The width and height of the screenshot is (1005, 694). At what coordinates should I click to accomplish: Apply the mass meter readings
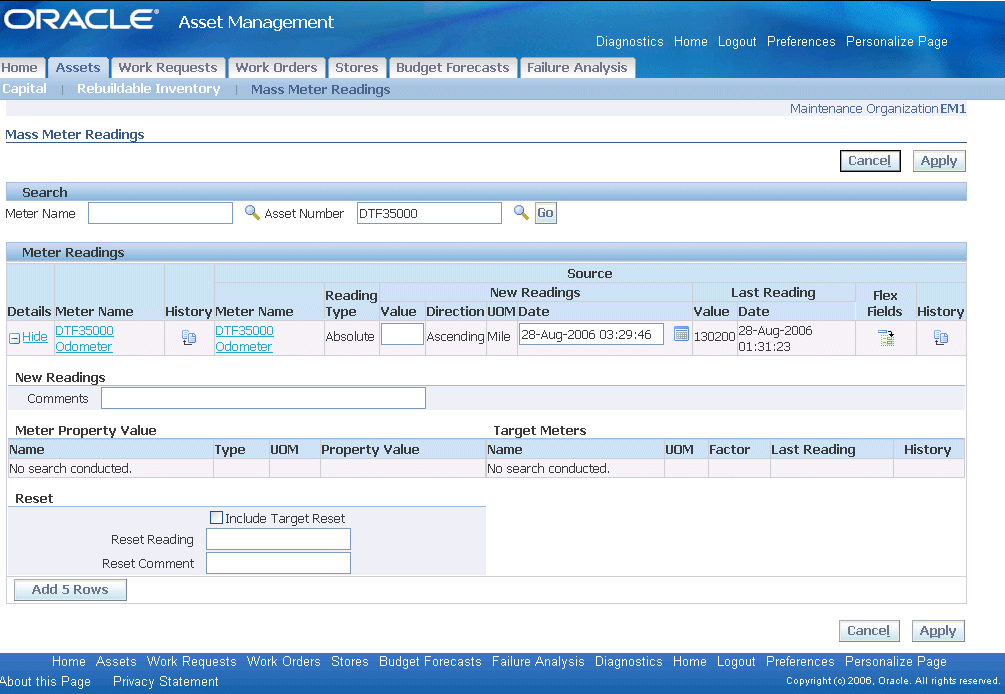pos(938,160)
